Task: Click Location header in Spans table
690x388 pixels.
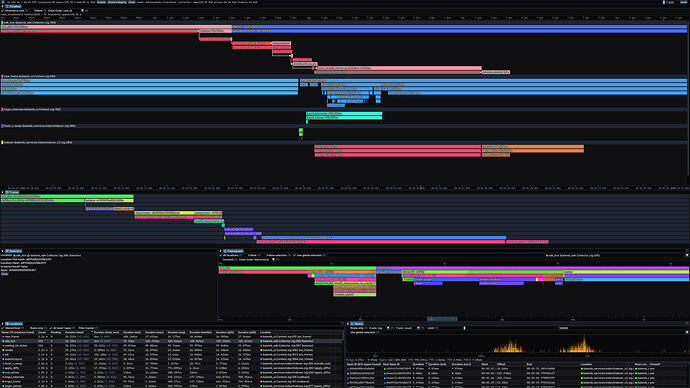Action: [586, 364]
